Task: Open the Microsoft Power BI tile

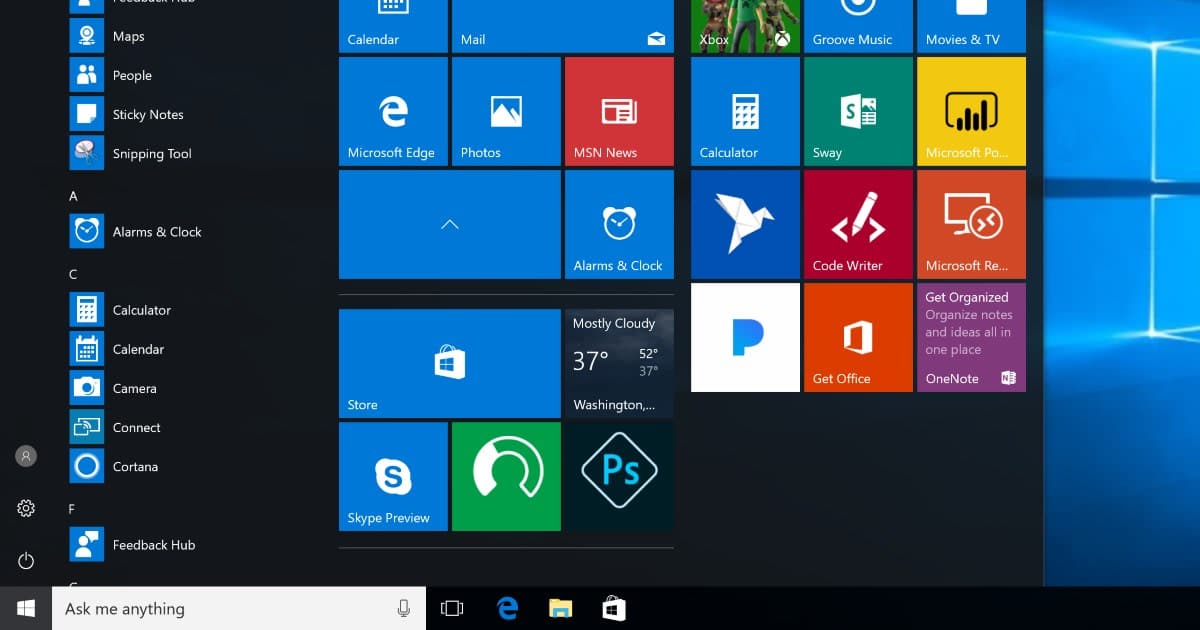Action: [x=971, y=111]
